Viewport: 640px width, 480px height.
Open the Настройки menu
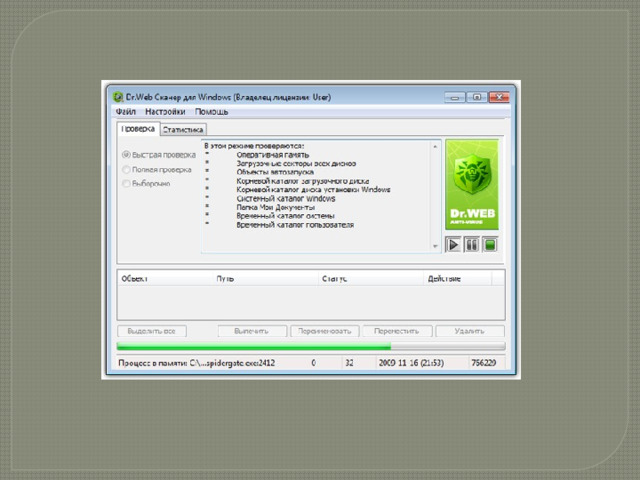coord(165,112)
